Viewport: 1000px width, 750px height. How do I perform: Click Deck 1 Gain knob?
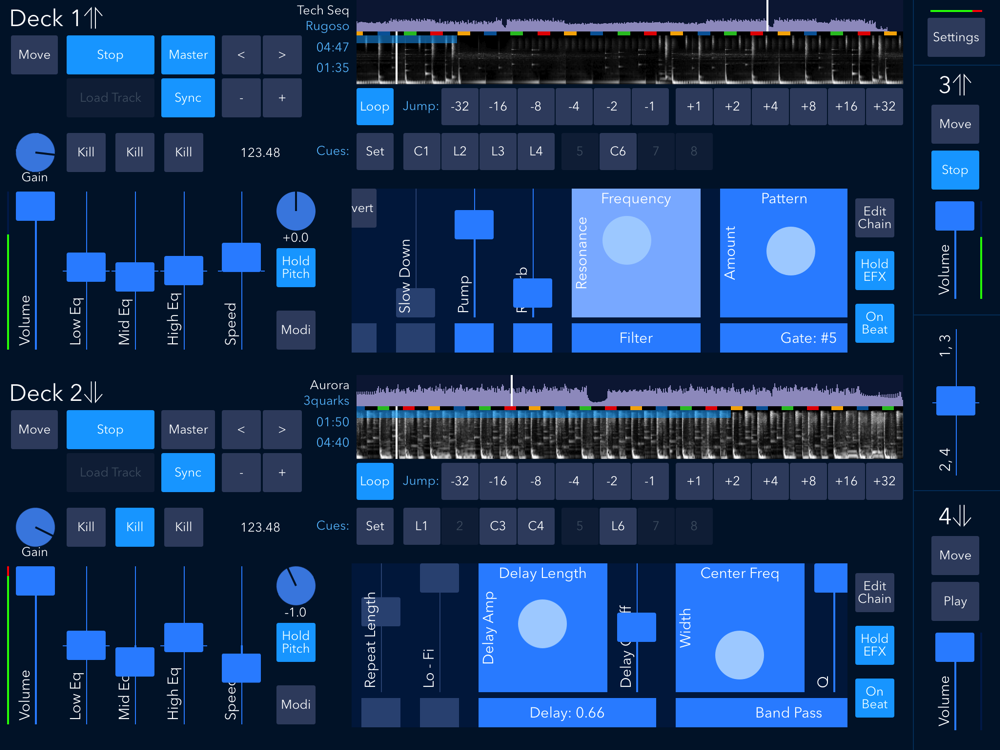pos(35,153)
